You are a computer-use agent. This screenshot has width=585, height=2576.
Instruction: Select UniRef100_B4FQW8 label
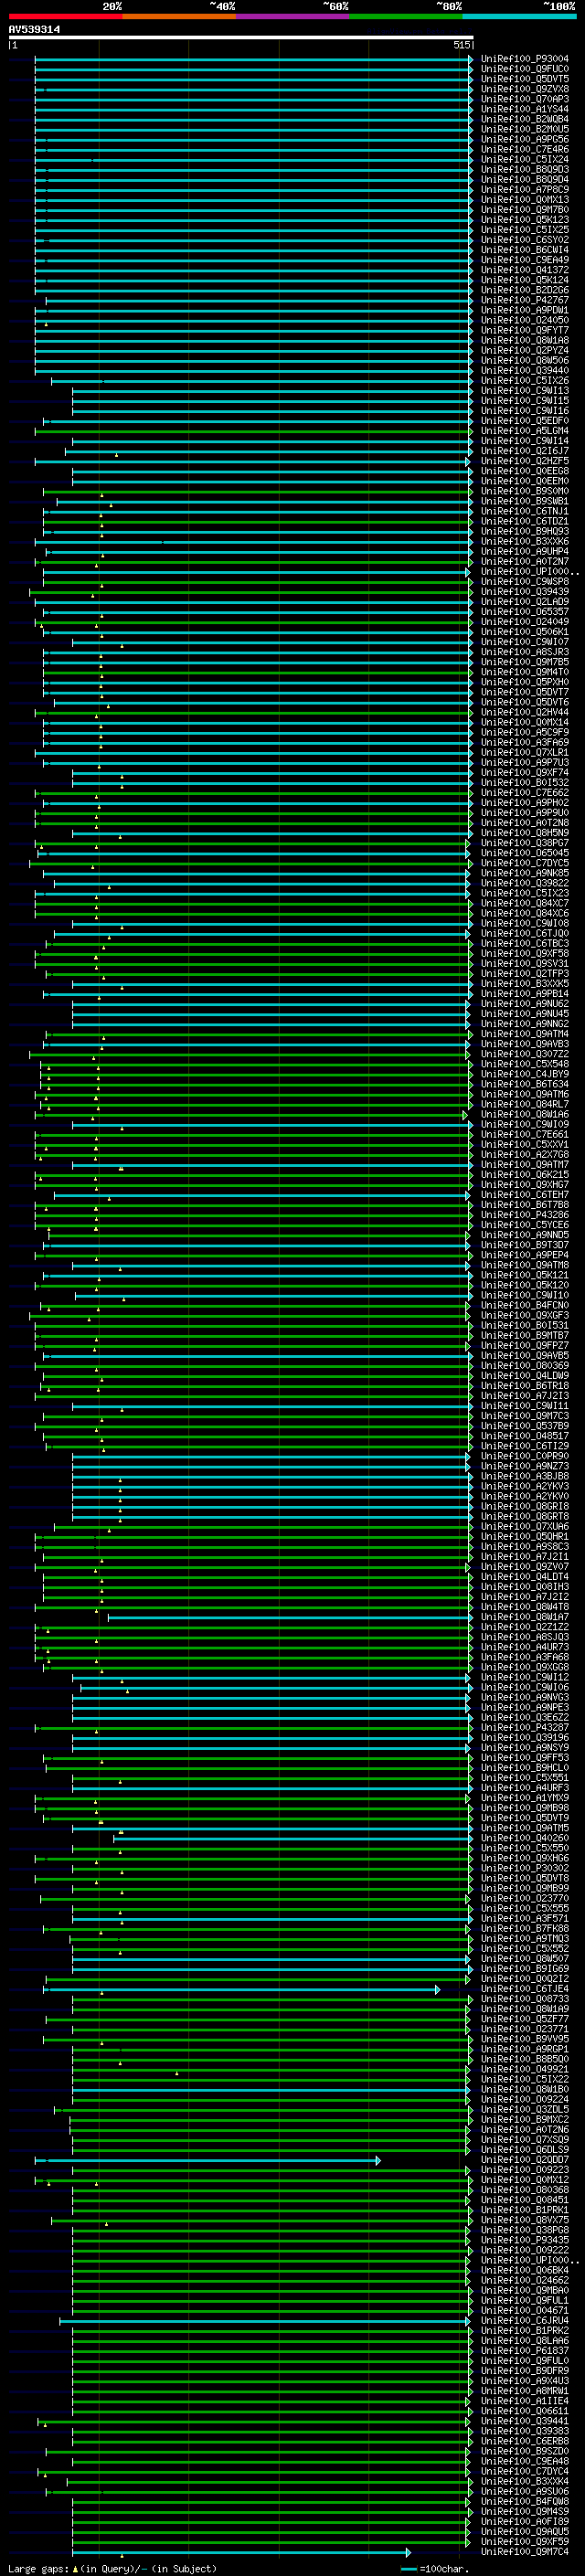pos(525,2502)
